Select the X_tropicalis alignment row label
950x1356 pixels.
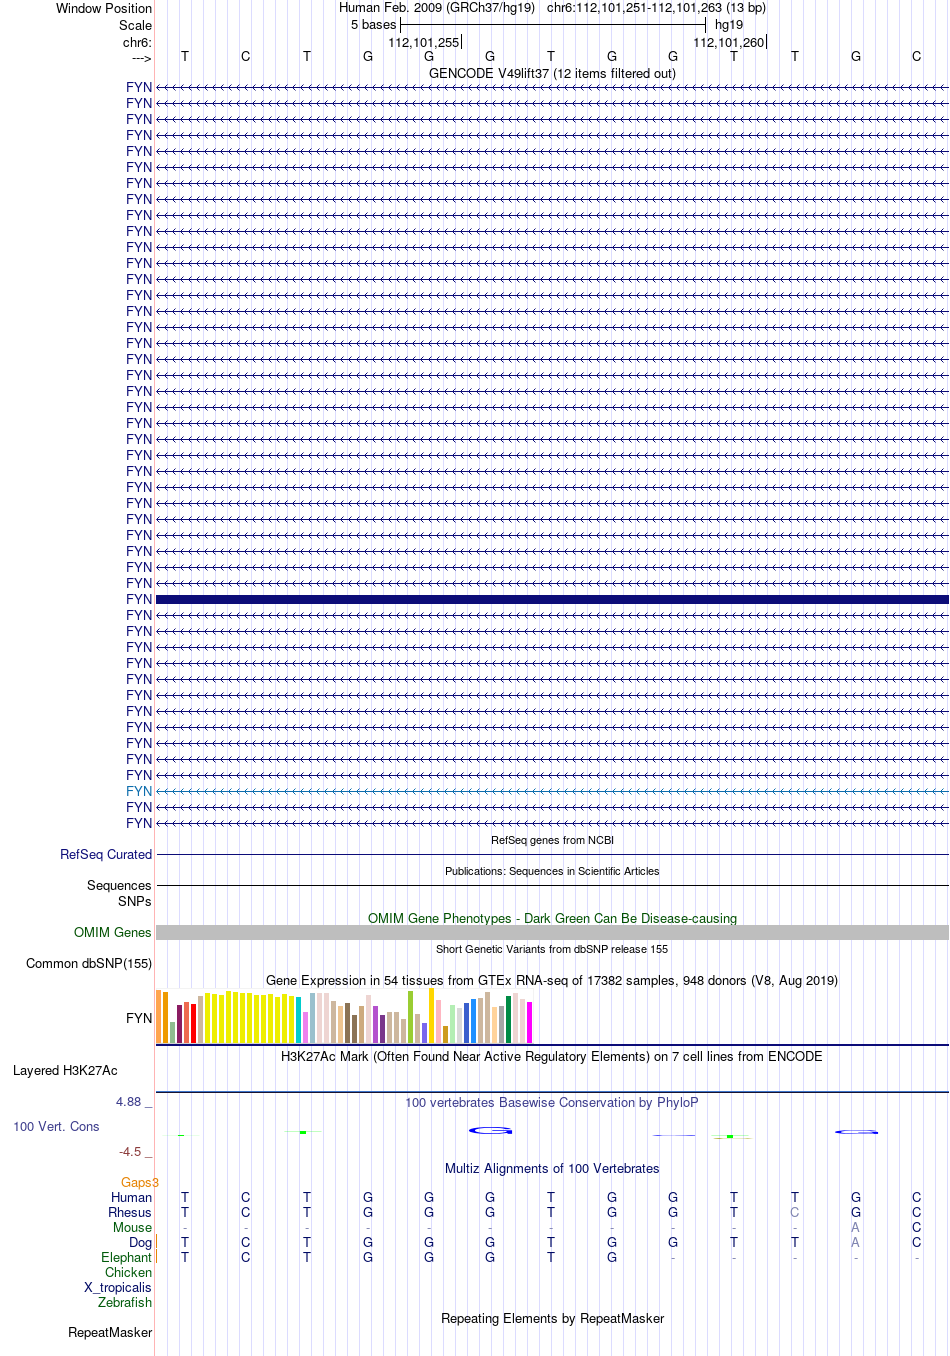click(x=118, y=1287)
